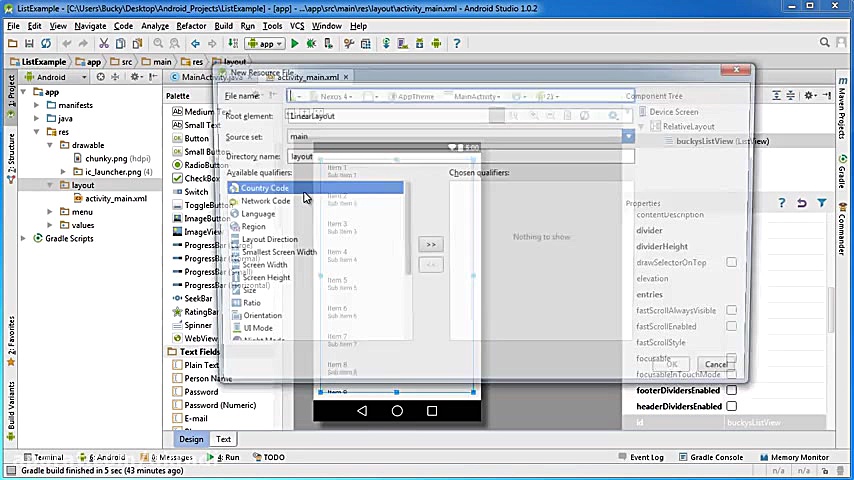Click the Search Everywhere magnifier icon
This screenshot has width=854, height=480.
click(x=825, y=42)
